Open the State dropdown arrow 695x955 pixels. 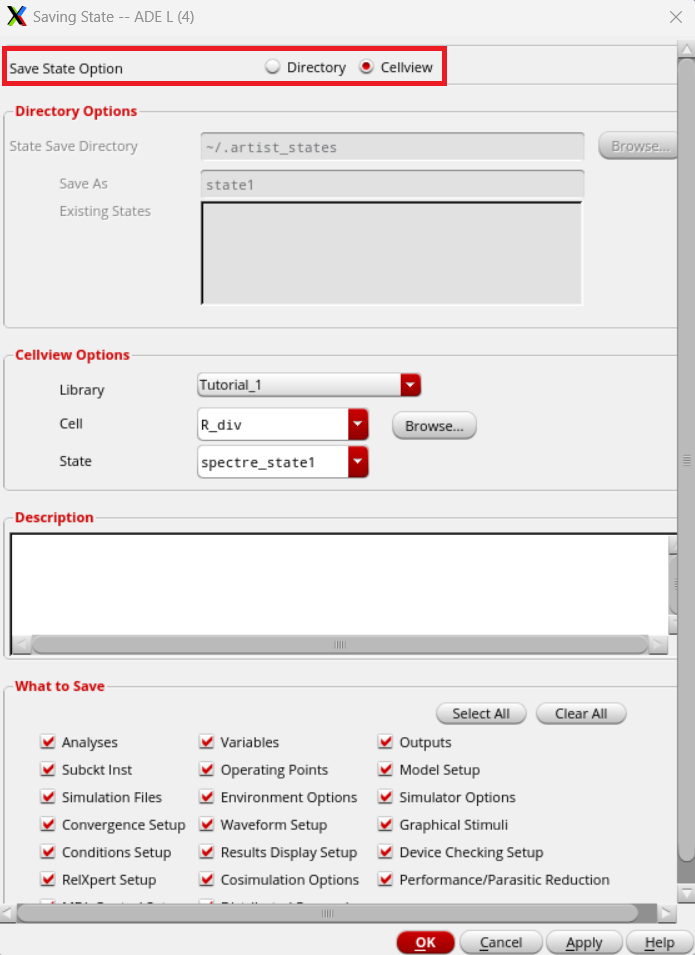pos(358,462)
